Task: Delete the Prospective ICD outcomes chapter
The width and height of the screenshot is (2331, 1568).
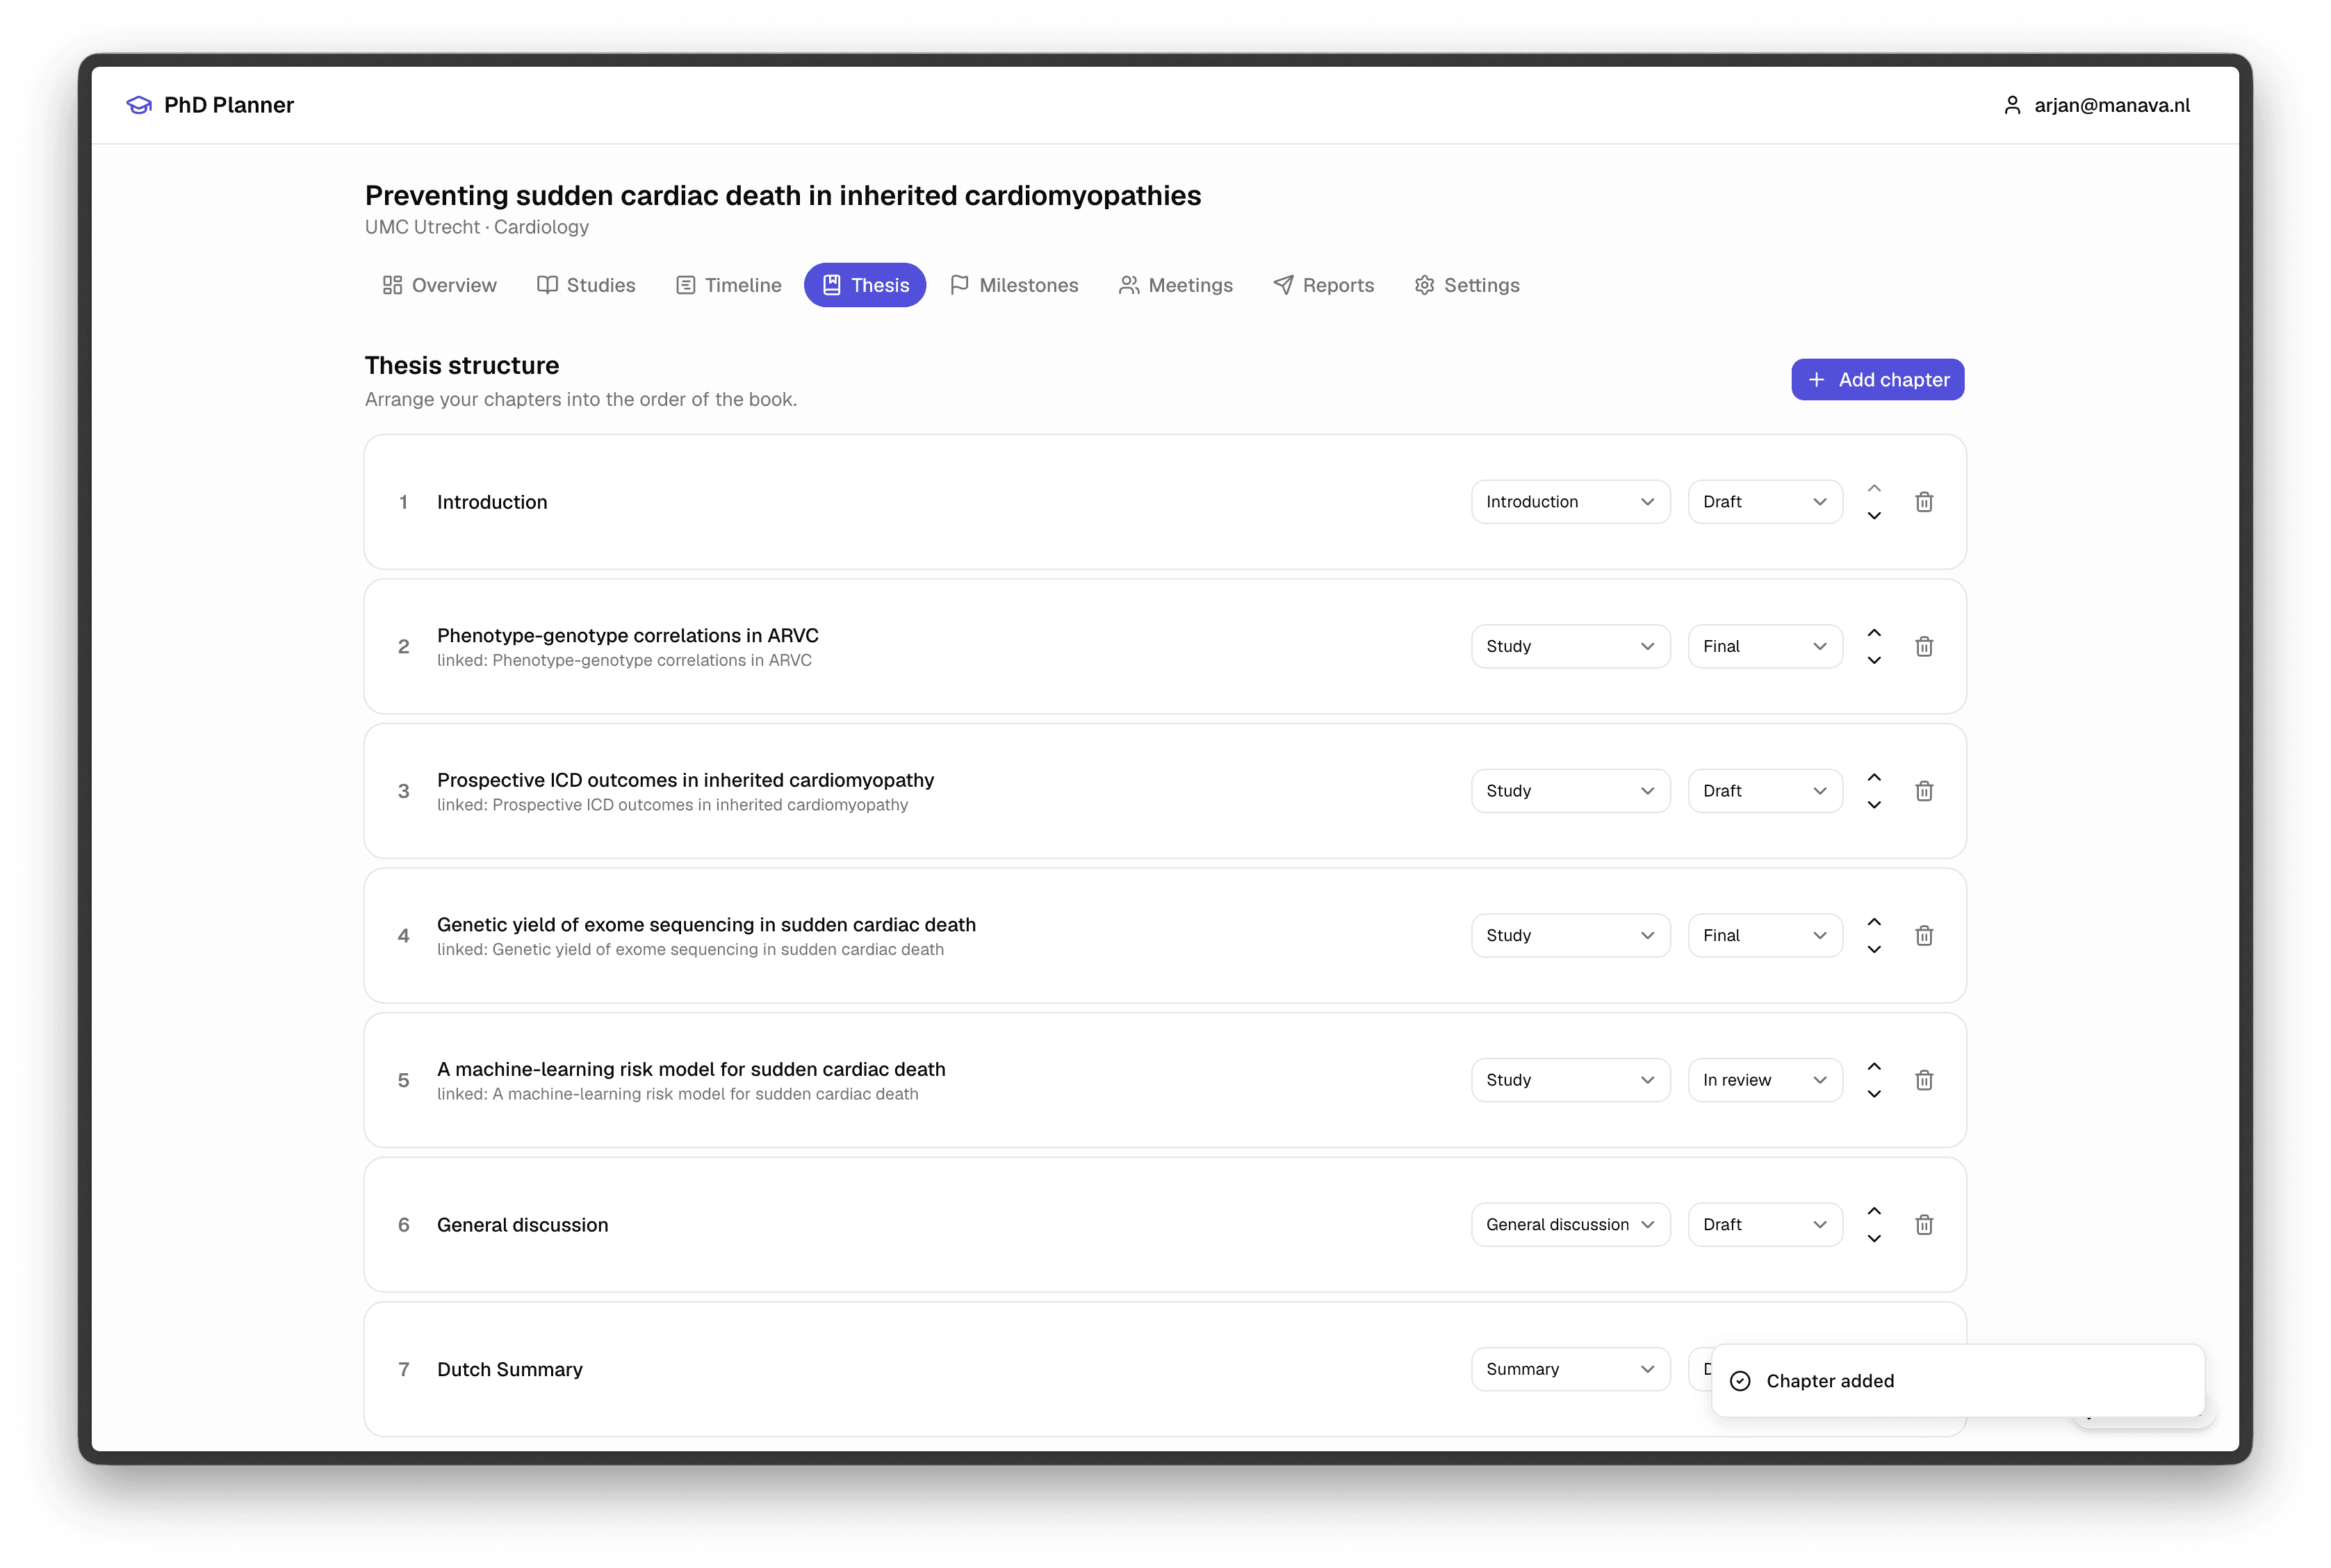Action: click(x=1924, y=791)
